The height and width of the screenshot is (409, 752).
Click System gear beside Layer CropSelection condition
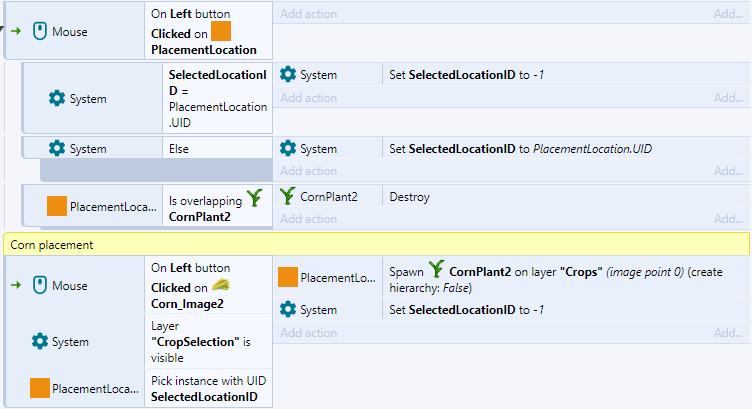tap(40, 341)
